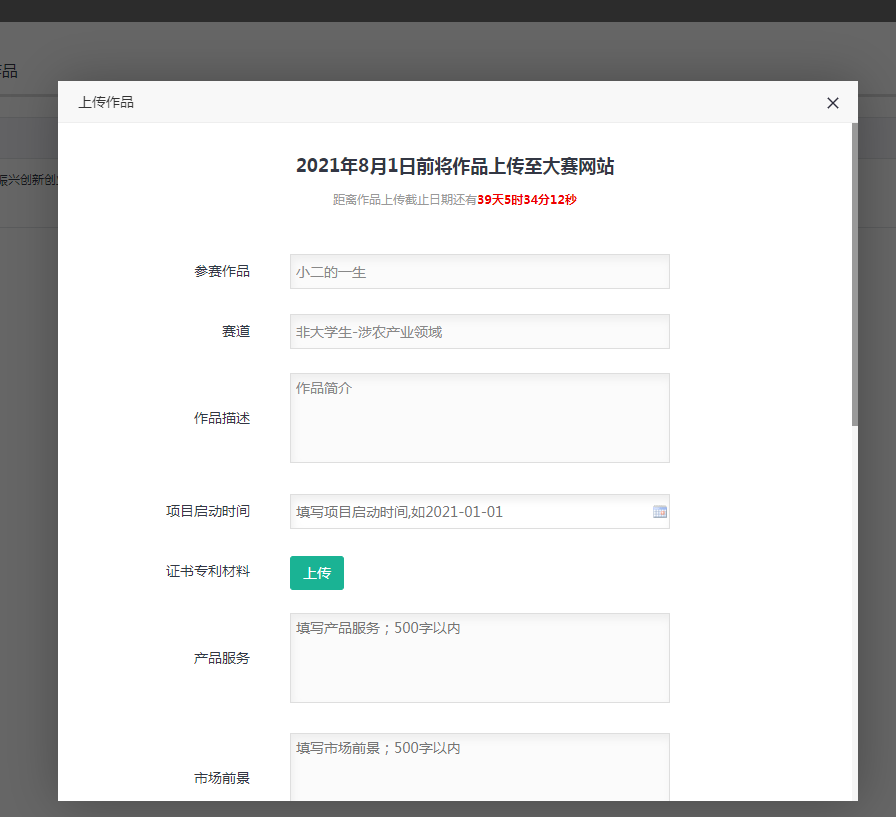The width and height of the screenshot is (896, 817).
Task: Close the 上传作品 dialog
Action: tap(832, 103)
